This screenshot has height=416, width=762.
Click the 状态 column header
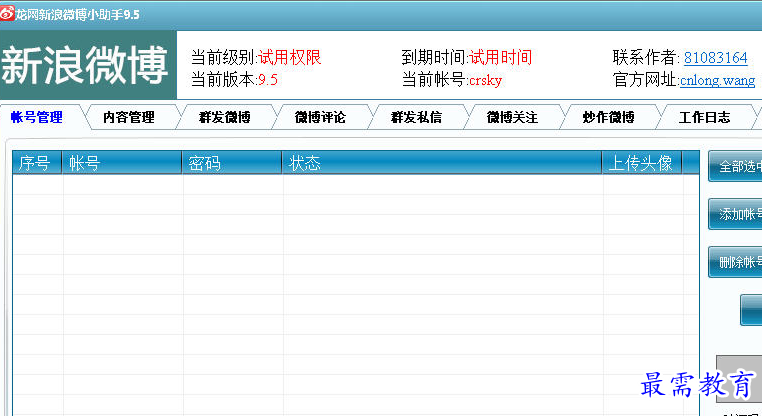tap(442, 163)
